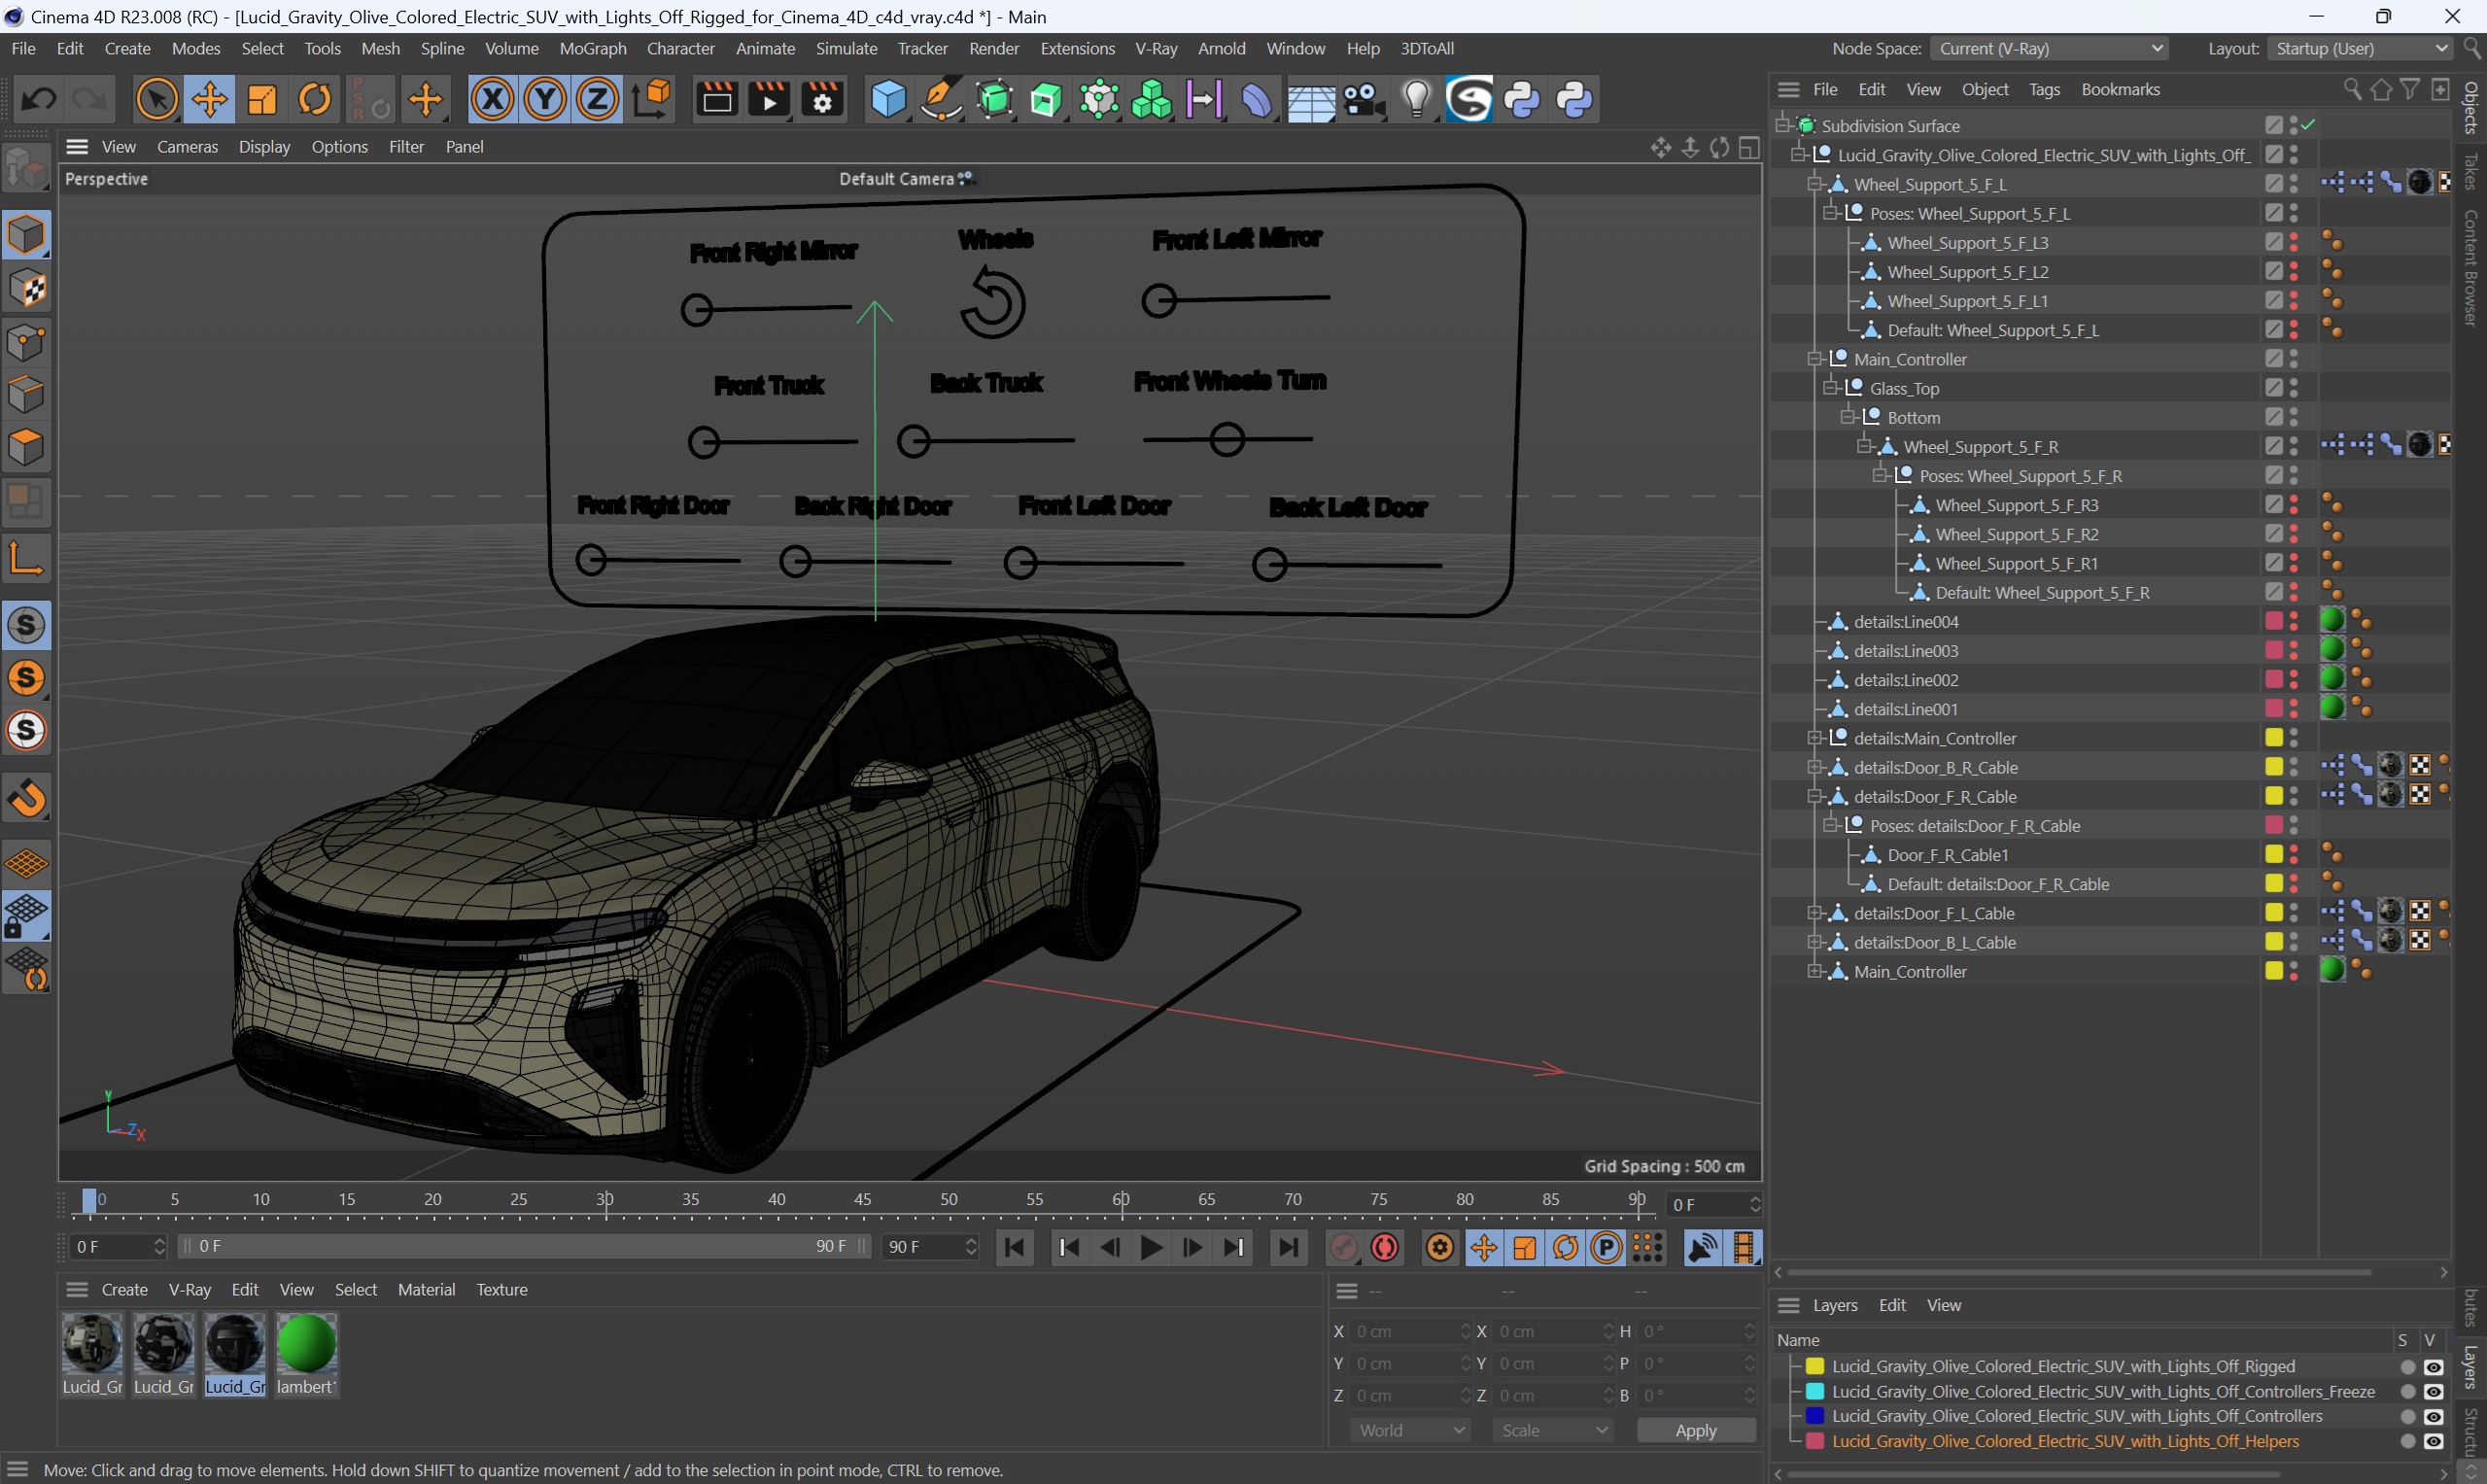This screenshot has height=1484, width=2487.
Task: Expand details:Door_B_R_Cable tree node
Action: [1815, 767]
